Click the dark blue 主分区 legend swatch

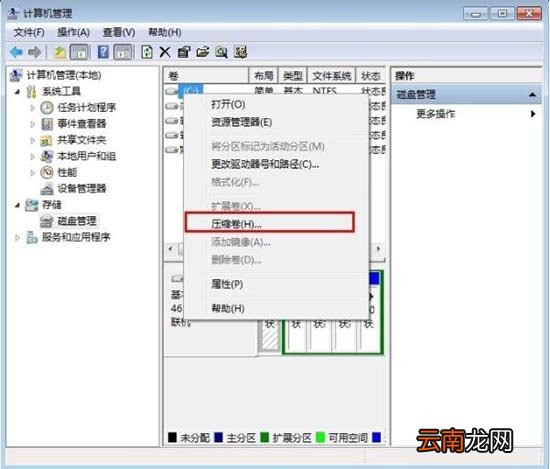coord(218,437)
